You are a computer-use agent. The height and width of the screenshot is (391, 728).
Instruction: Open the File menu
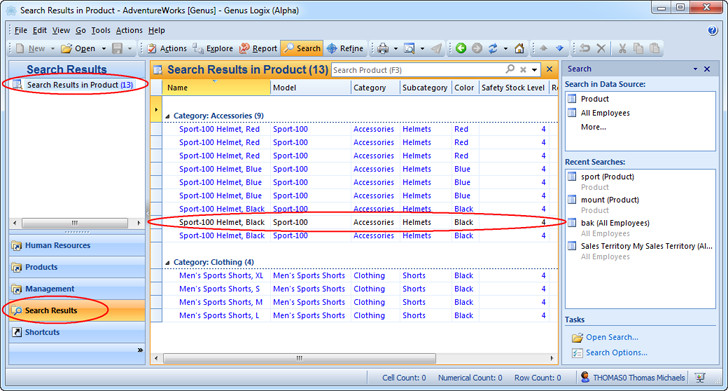point(20,30)
